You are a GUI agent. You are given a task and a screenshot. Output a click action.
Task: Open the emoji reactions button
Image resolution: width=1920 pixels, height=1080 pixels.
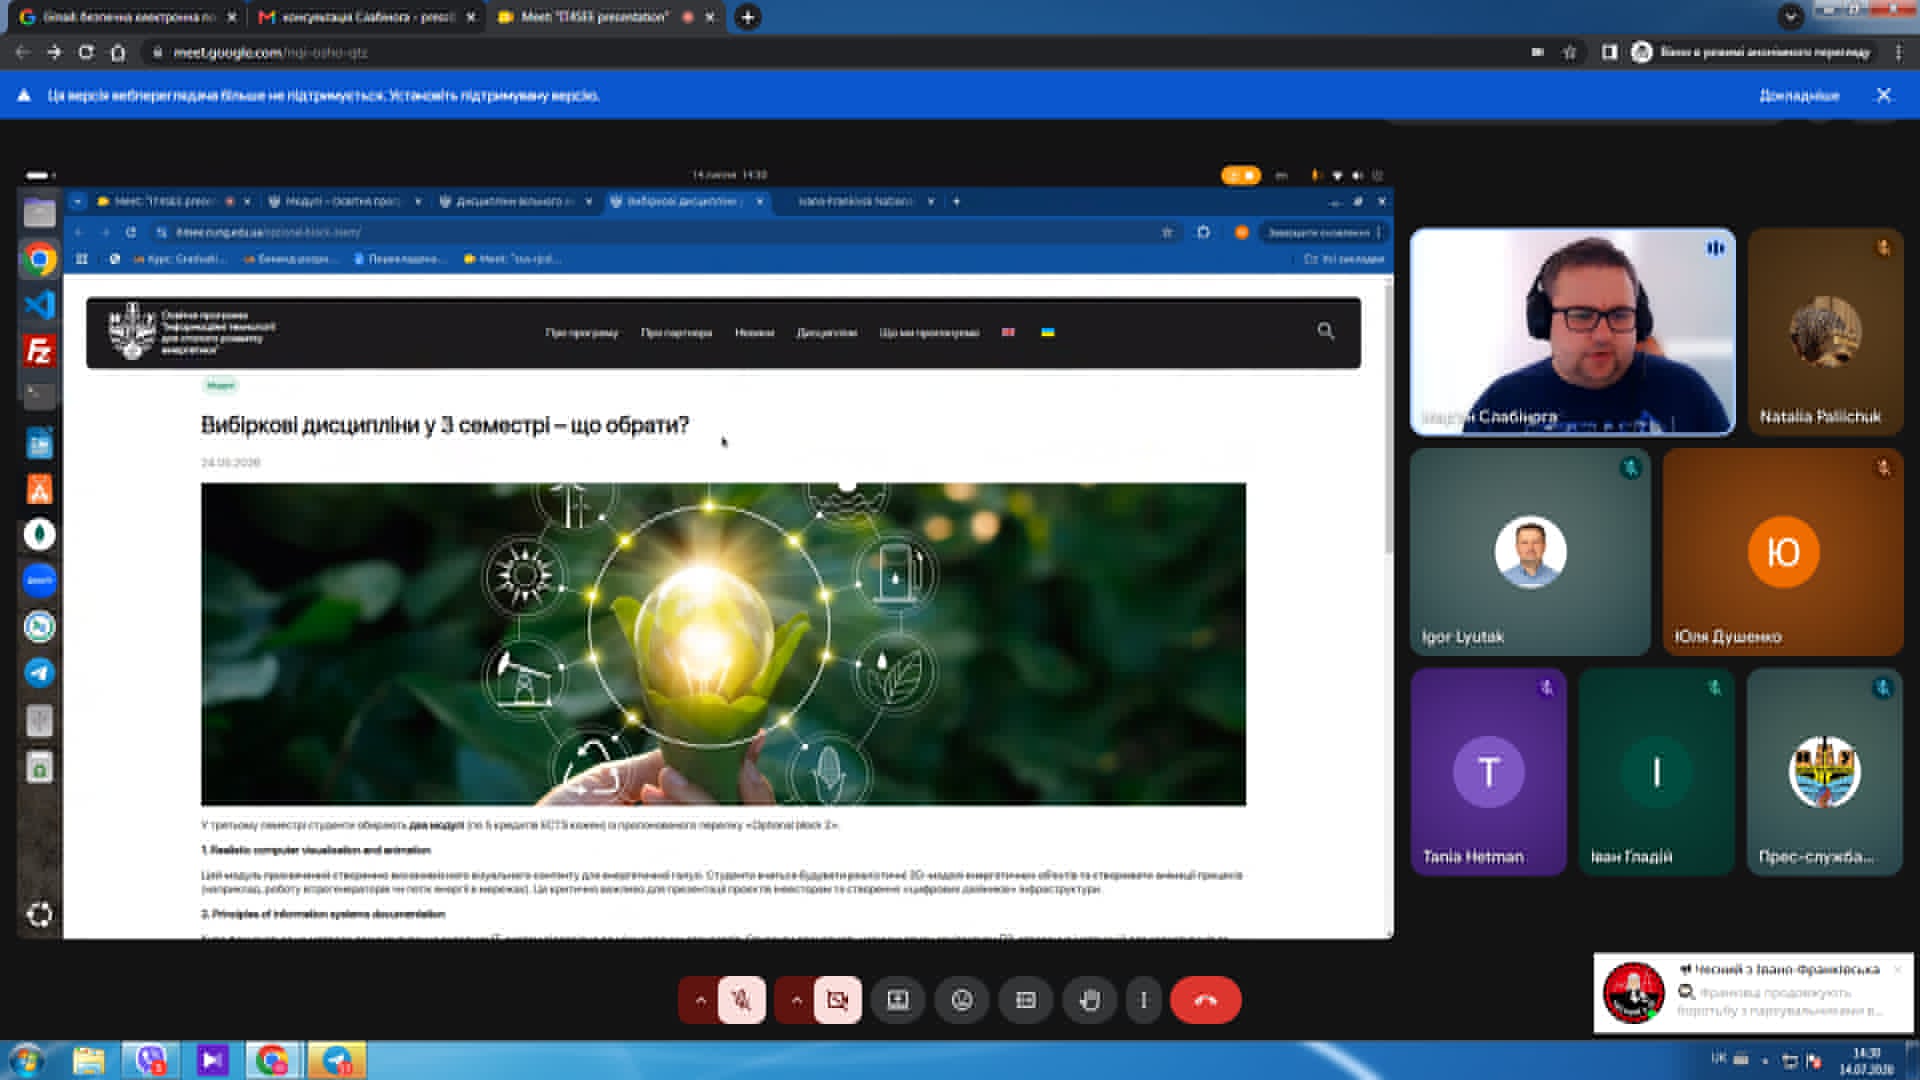(x=962, y=1000)
